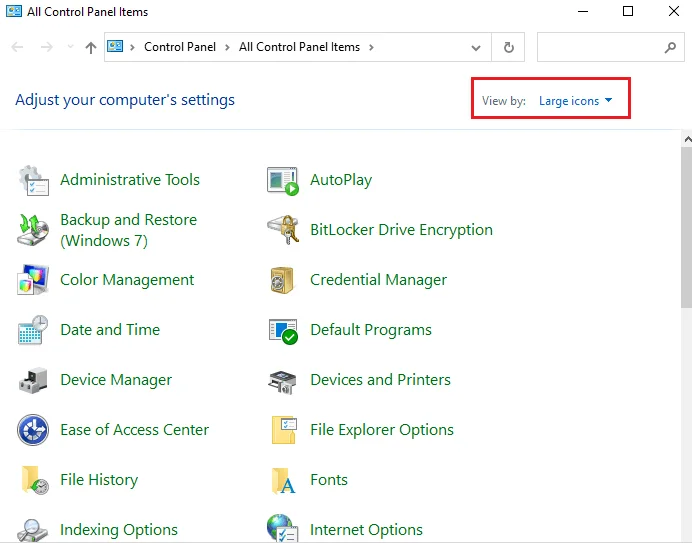Image resolution: width=692 pixels, height=543 pixels.
Task: Open the Ease of Access Center link
Action: pyautogui.click(x=135, y=430)
